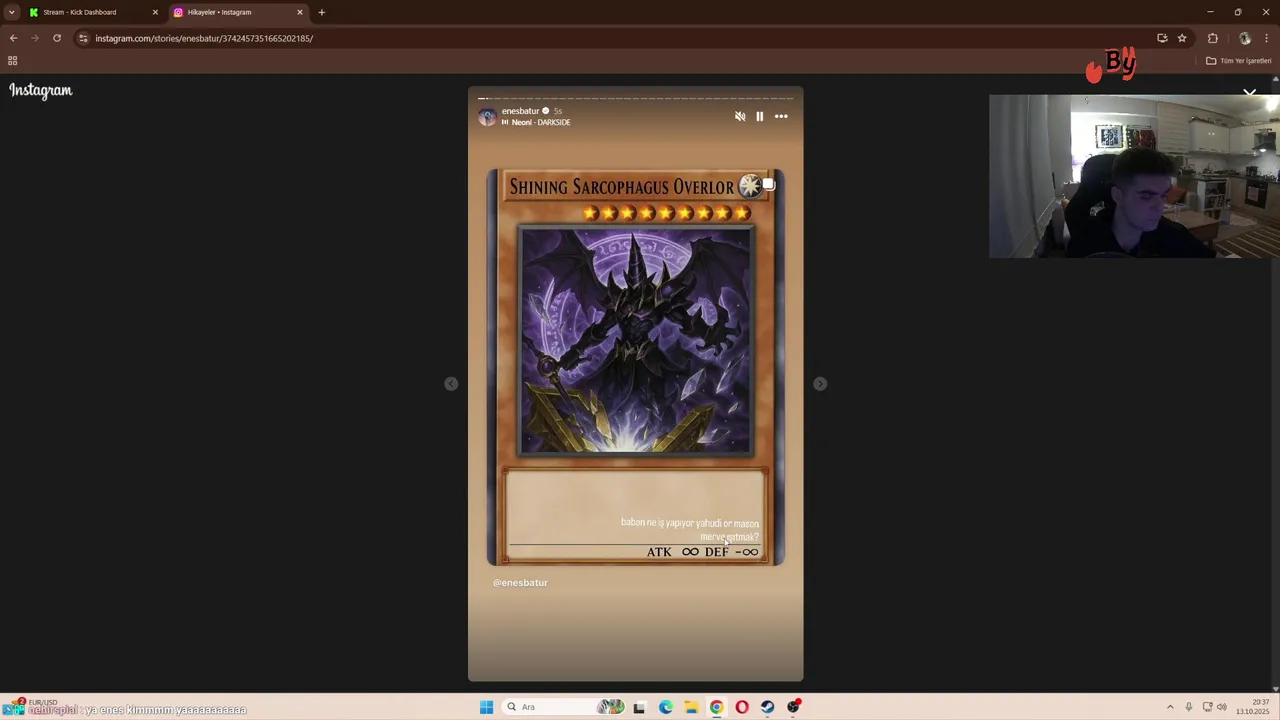Open network settings tray icon
Image resolution: width=1280 pixels, height=720 pixels.
(1207, 707)
